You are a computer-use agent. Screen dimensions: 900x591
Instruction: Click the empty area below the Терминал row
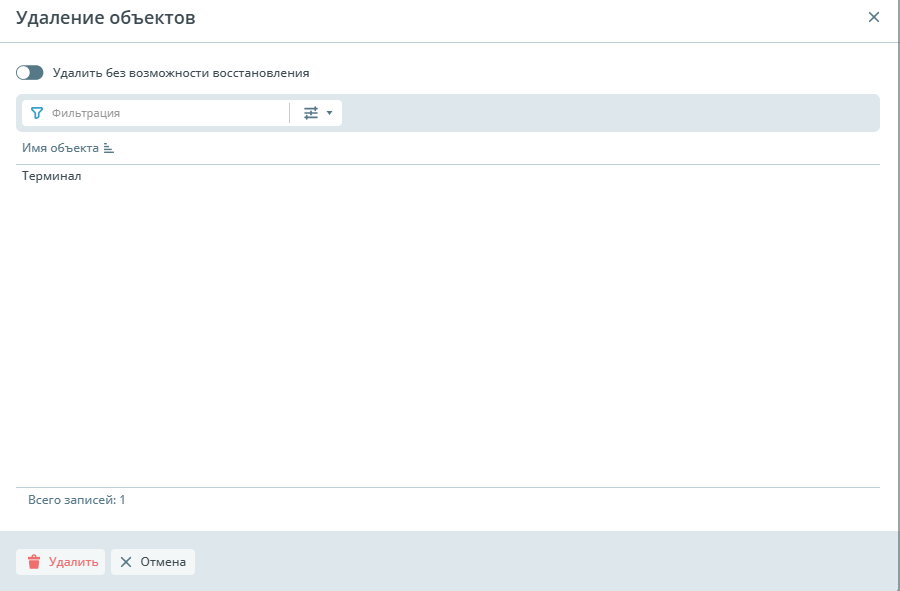(448, 330)
